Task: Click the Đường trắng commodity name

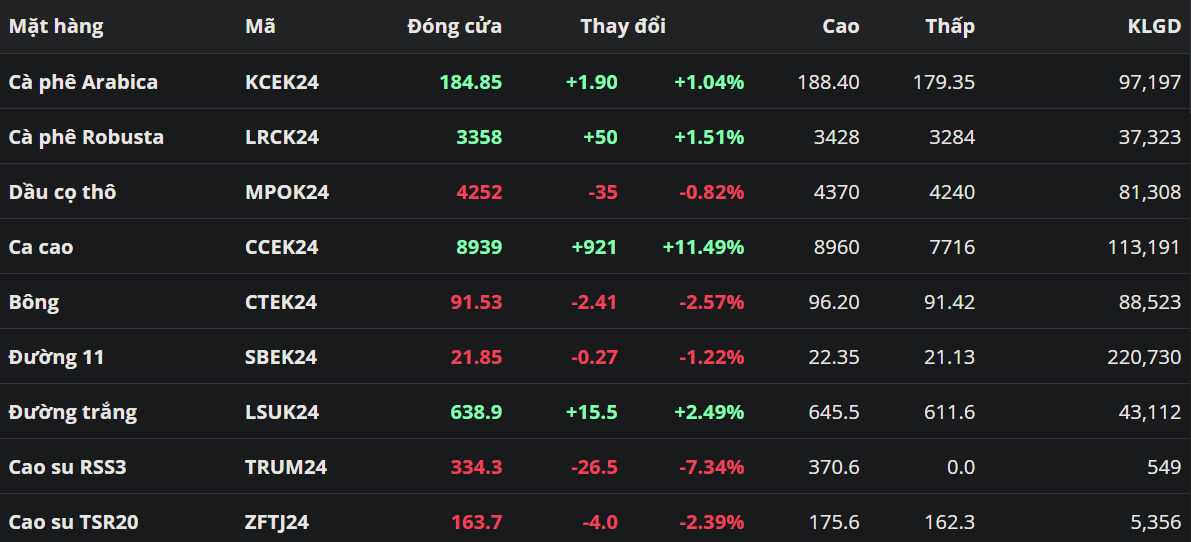Action: point(73,412)
